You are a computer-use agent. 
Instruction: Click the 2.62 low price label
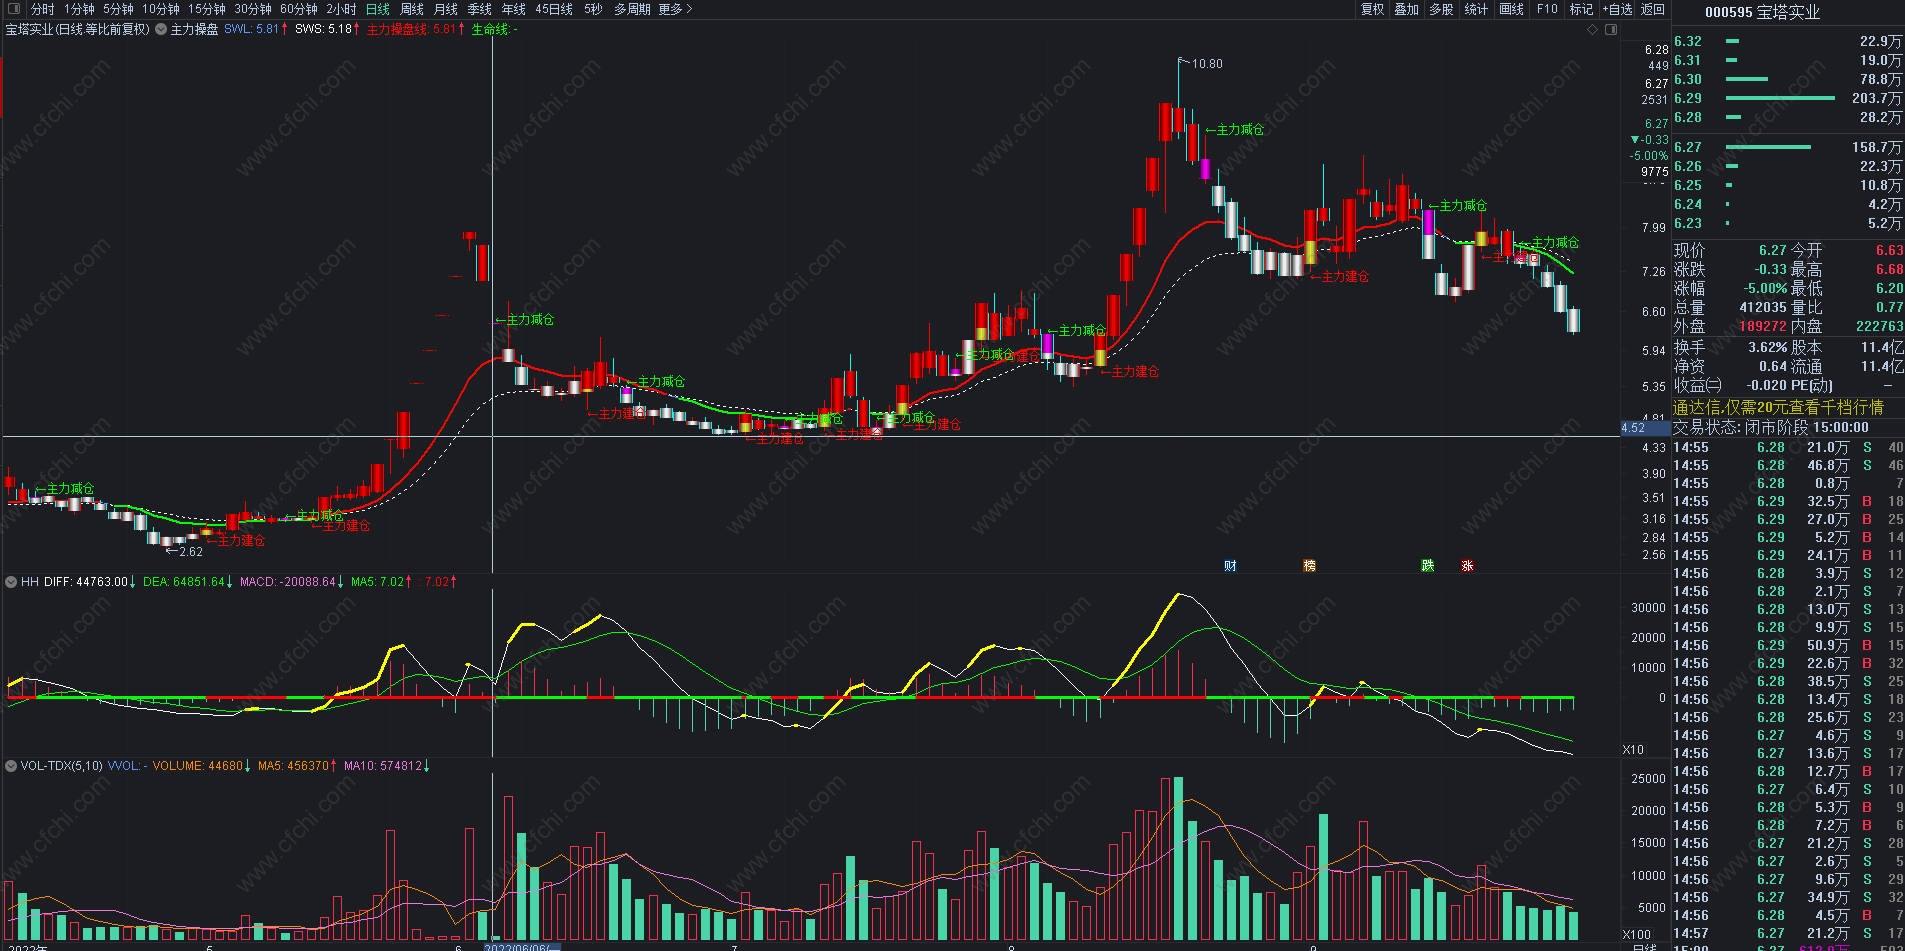190,552
